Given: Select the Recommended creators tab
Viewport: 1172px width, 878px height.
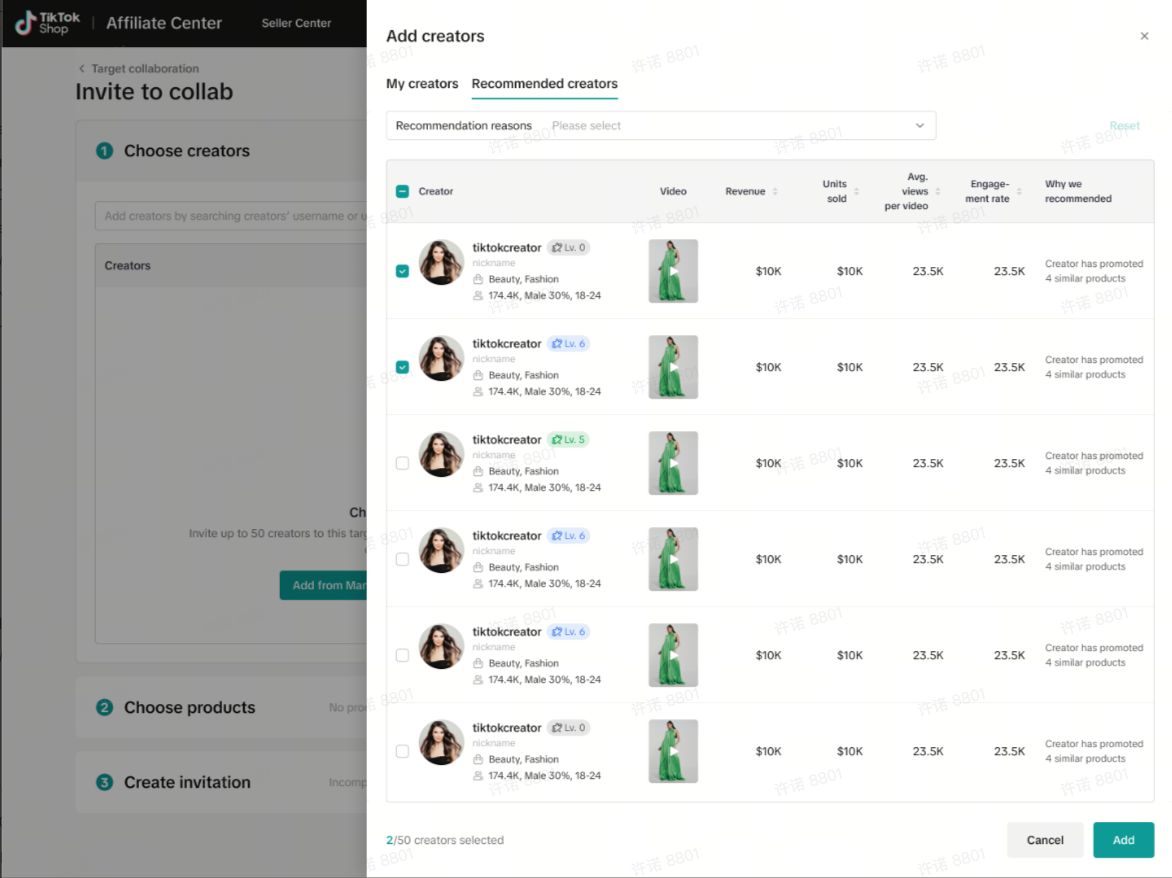Looking at the screenshot, I should (x=544, y=84).
